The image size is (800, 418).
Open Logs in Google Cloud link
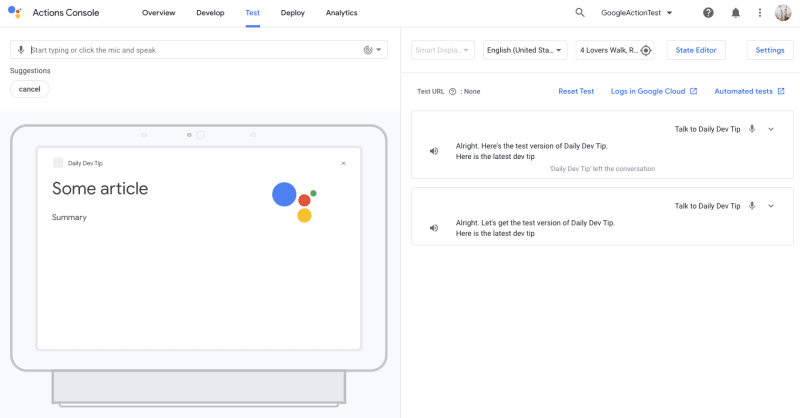[x=648, y=91]
